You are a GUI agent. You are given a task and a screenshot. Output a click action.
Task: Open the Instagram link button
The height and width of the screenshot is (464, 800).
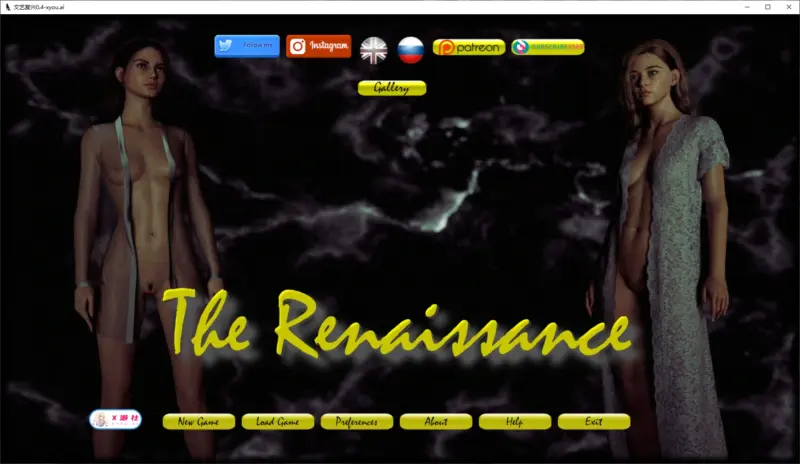click(318, 46)
